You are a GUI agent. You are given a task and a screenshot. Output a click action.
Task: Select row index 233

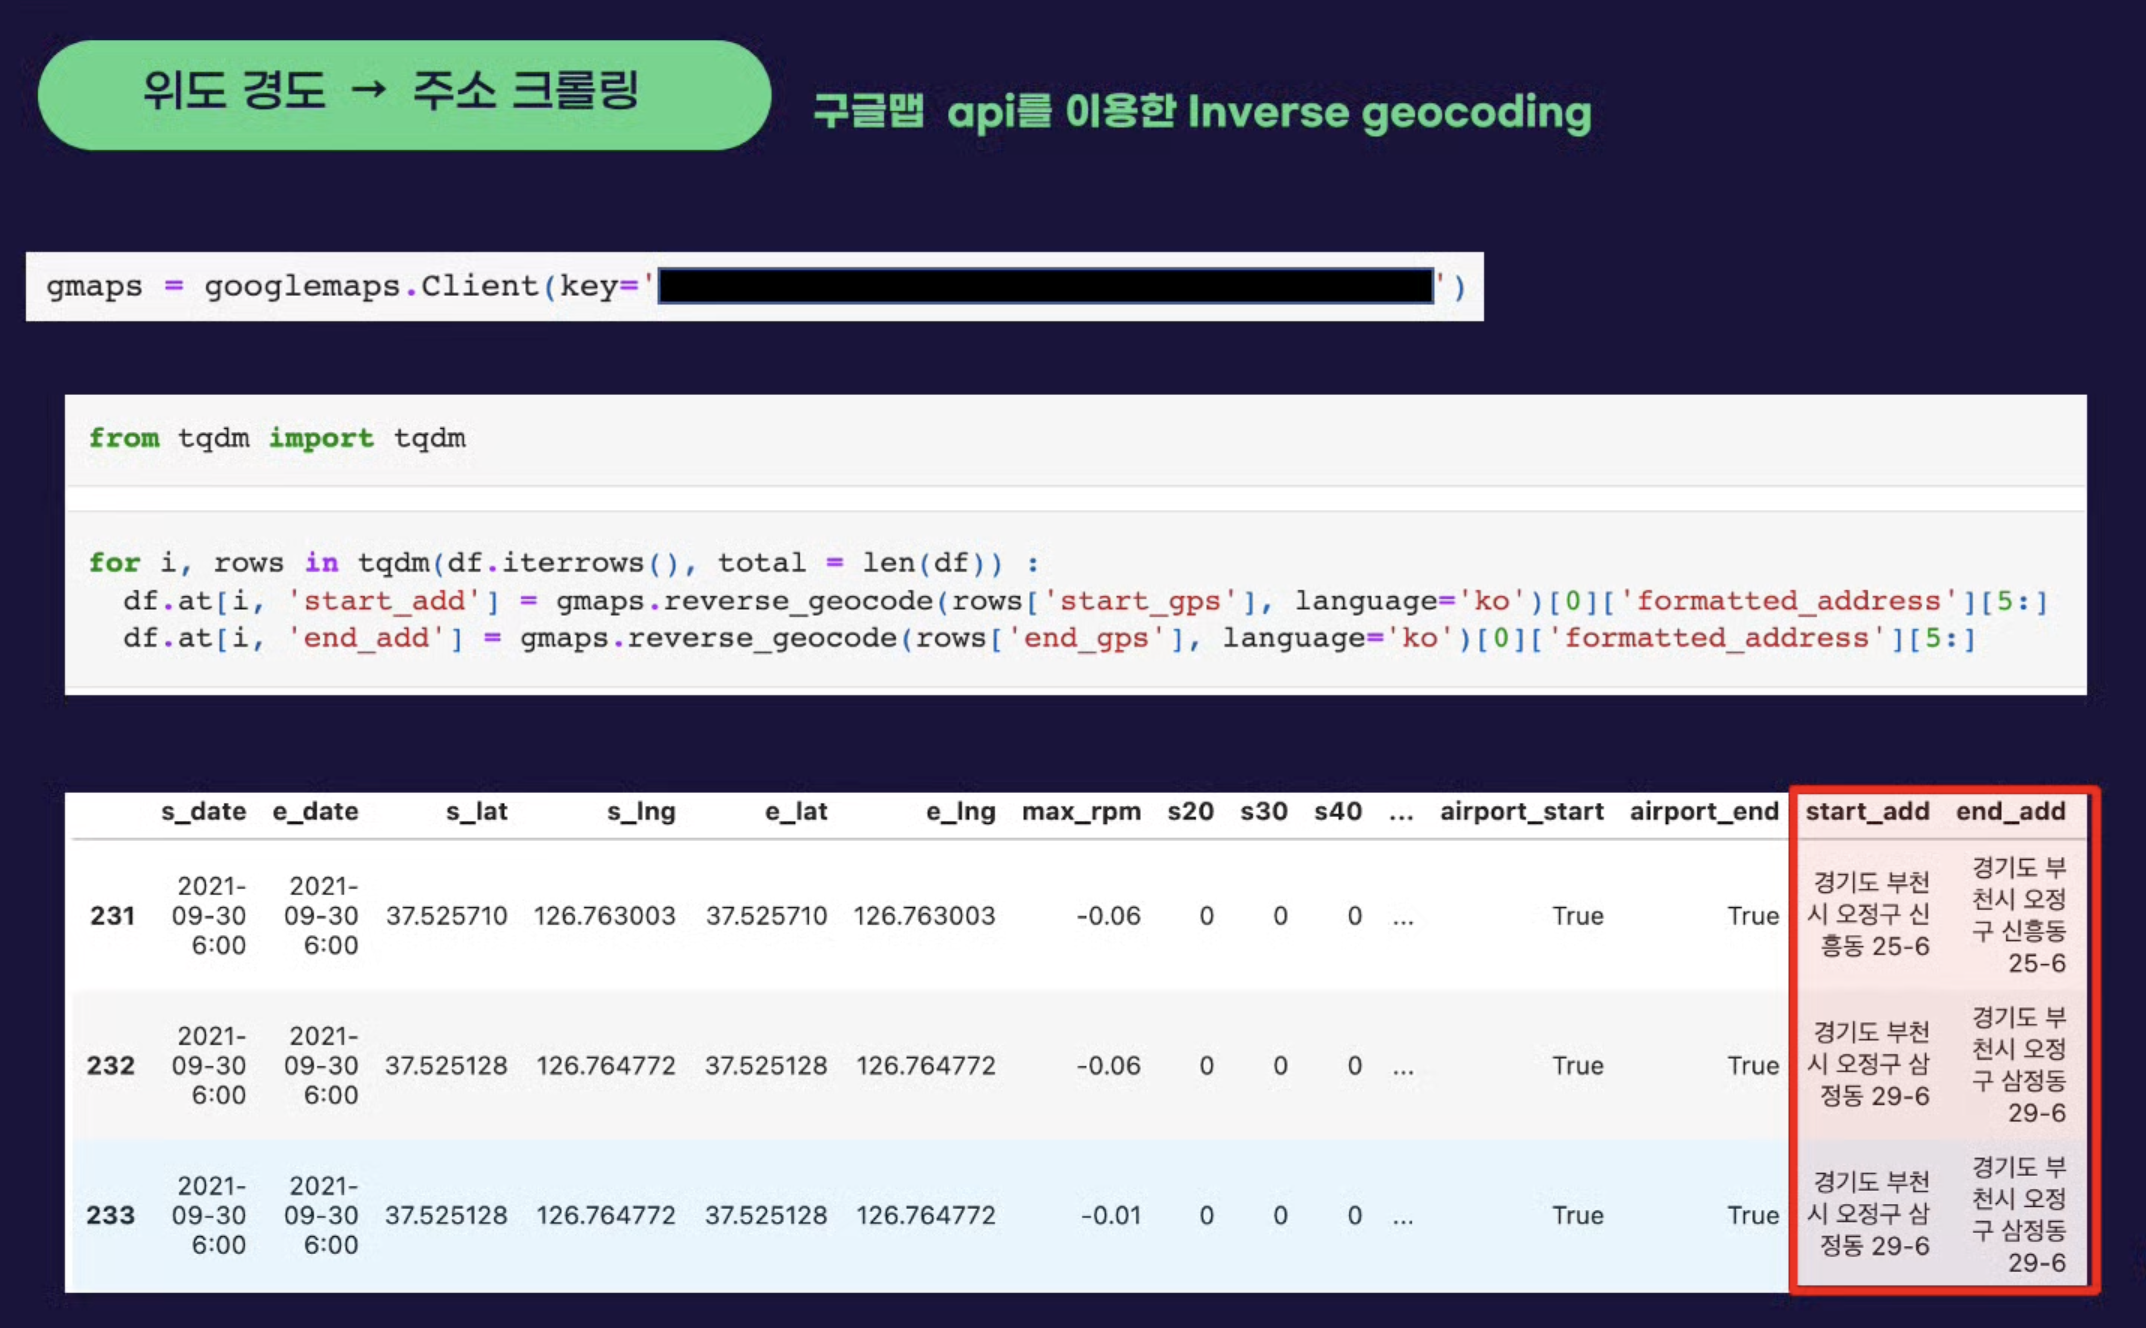pyautogui.click(x=110, y=1216)
